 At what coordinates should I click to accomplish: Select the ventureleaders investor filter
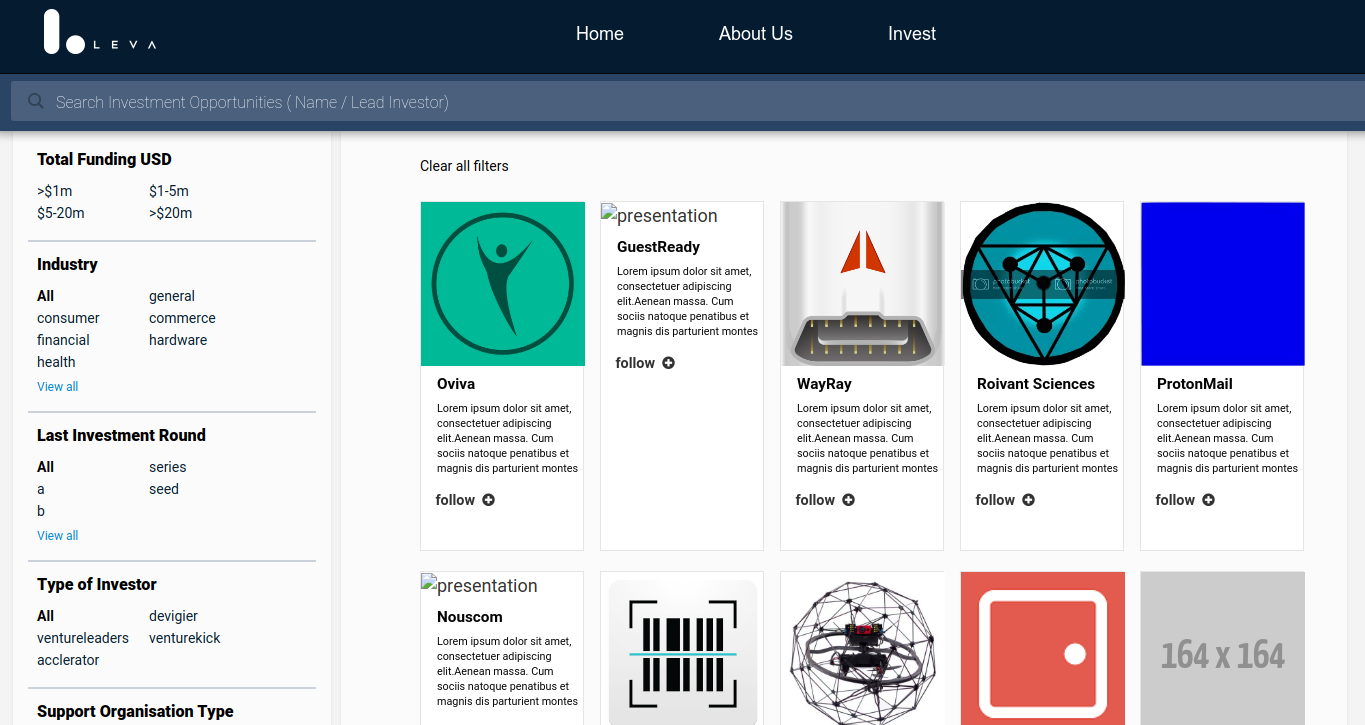[x=83, y=637]
